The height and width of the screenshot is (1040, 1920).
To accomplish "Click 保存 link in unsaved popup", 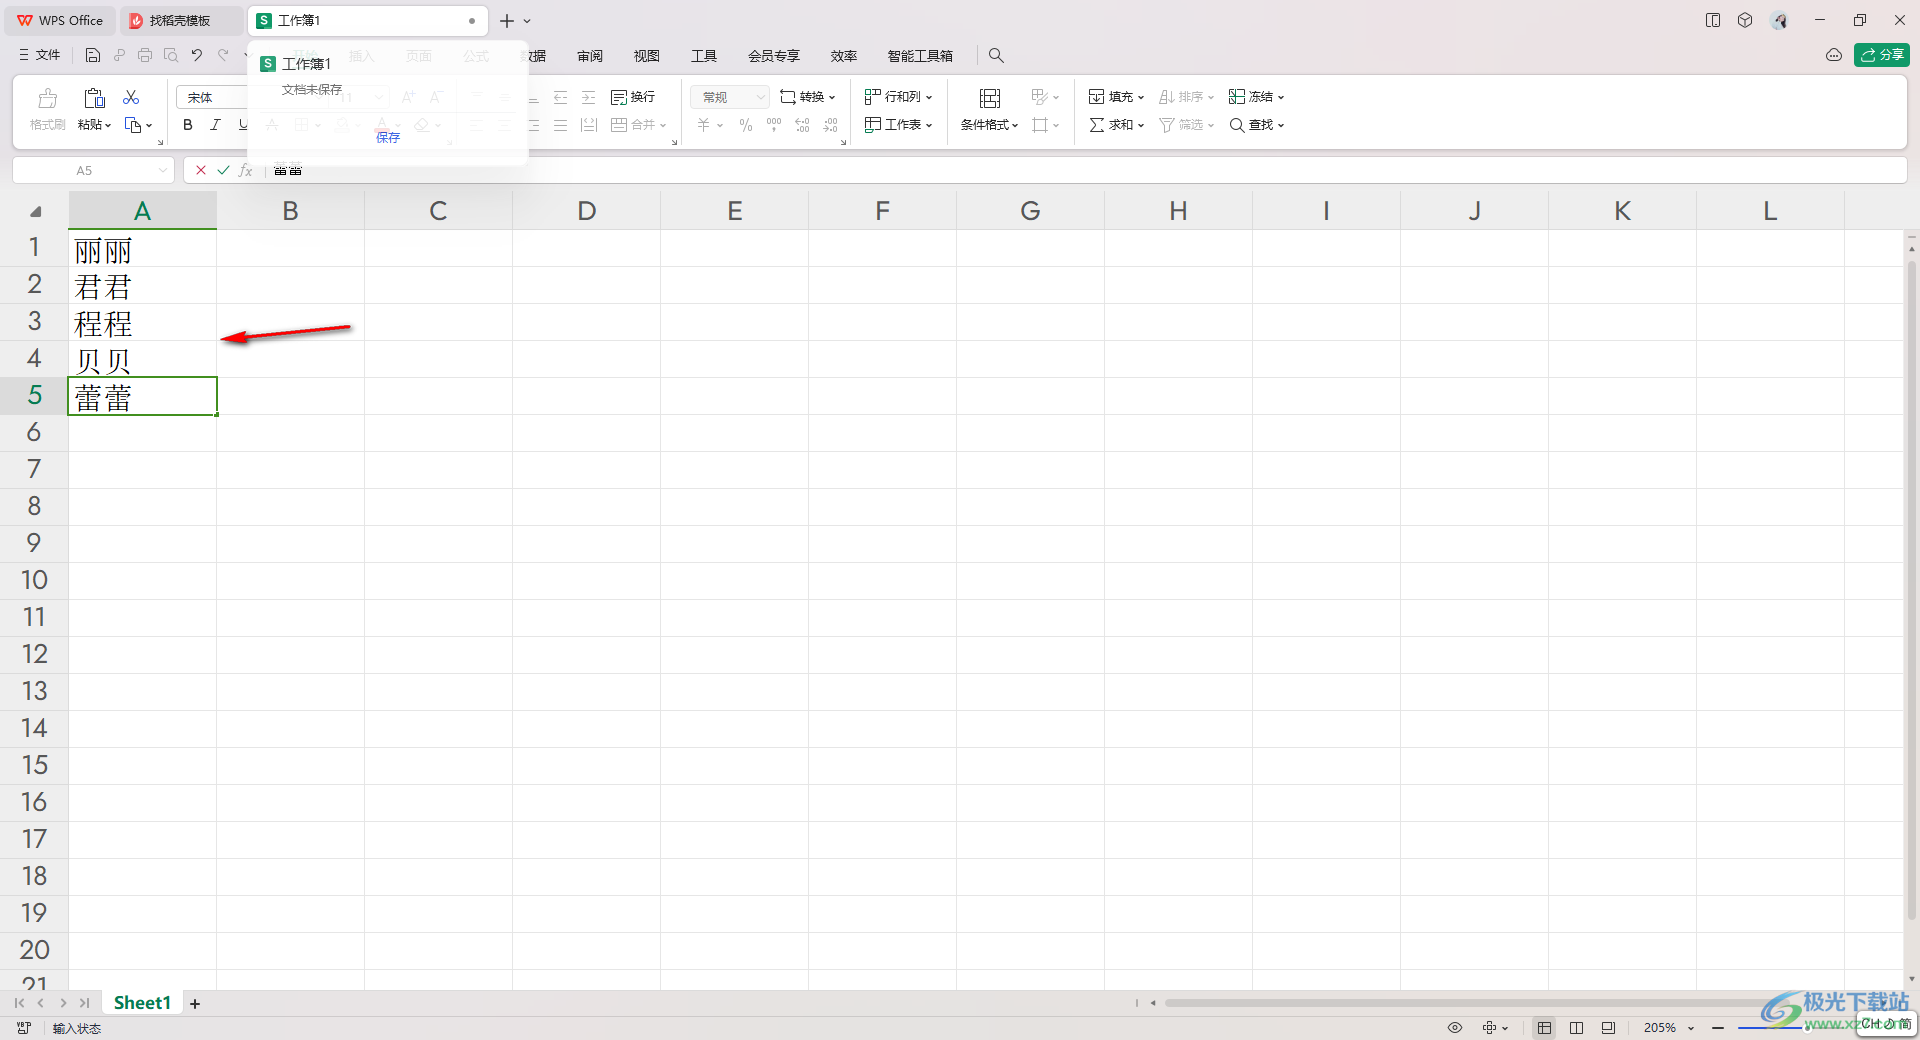I will (x=388, y=137).
